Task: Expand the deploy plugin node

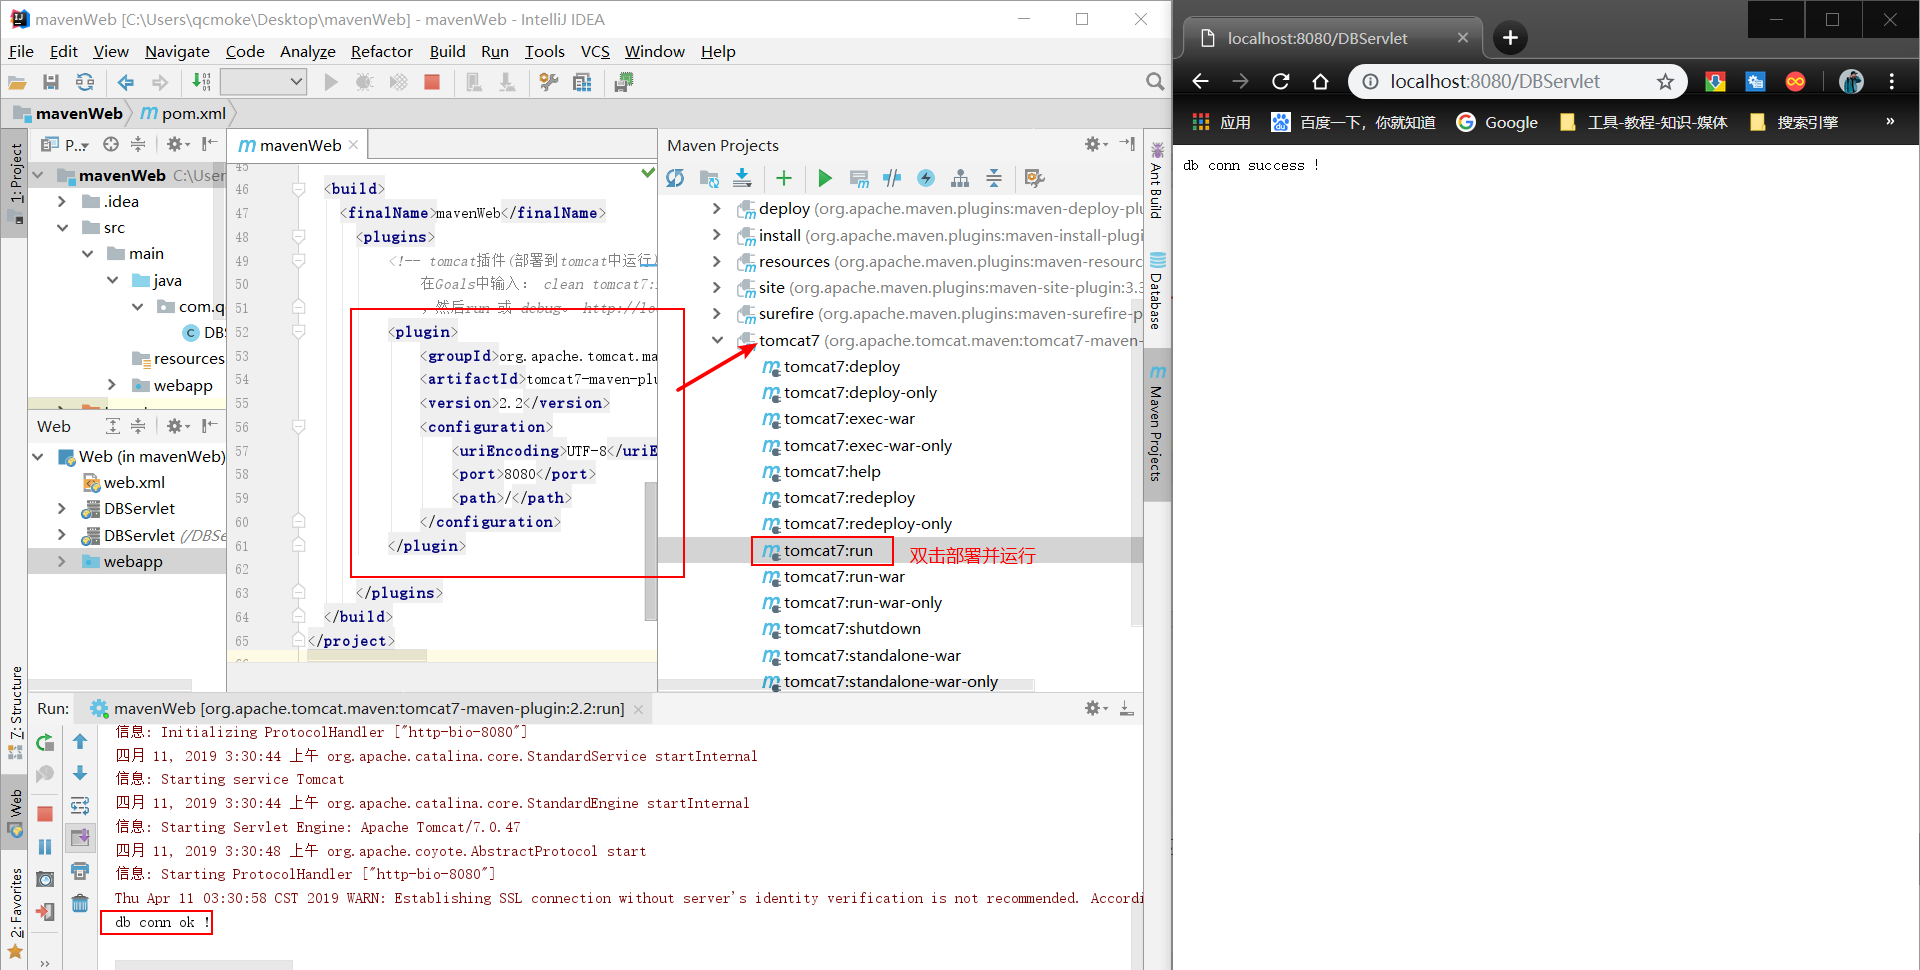Action: pyautogui.click(x=717, y=208)
